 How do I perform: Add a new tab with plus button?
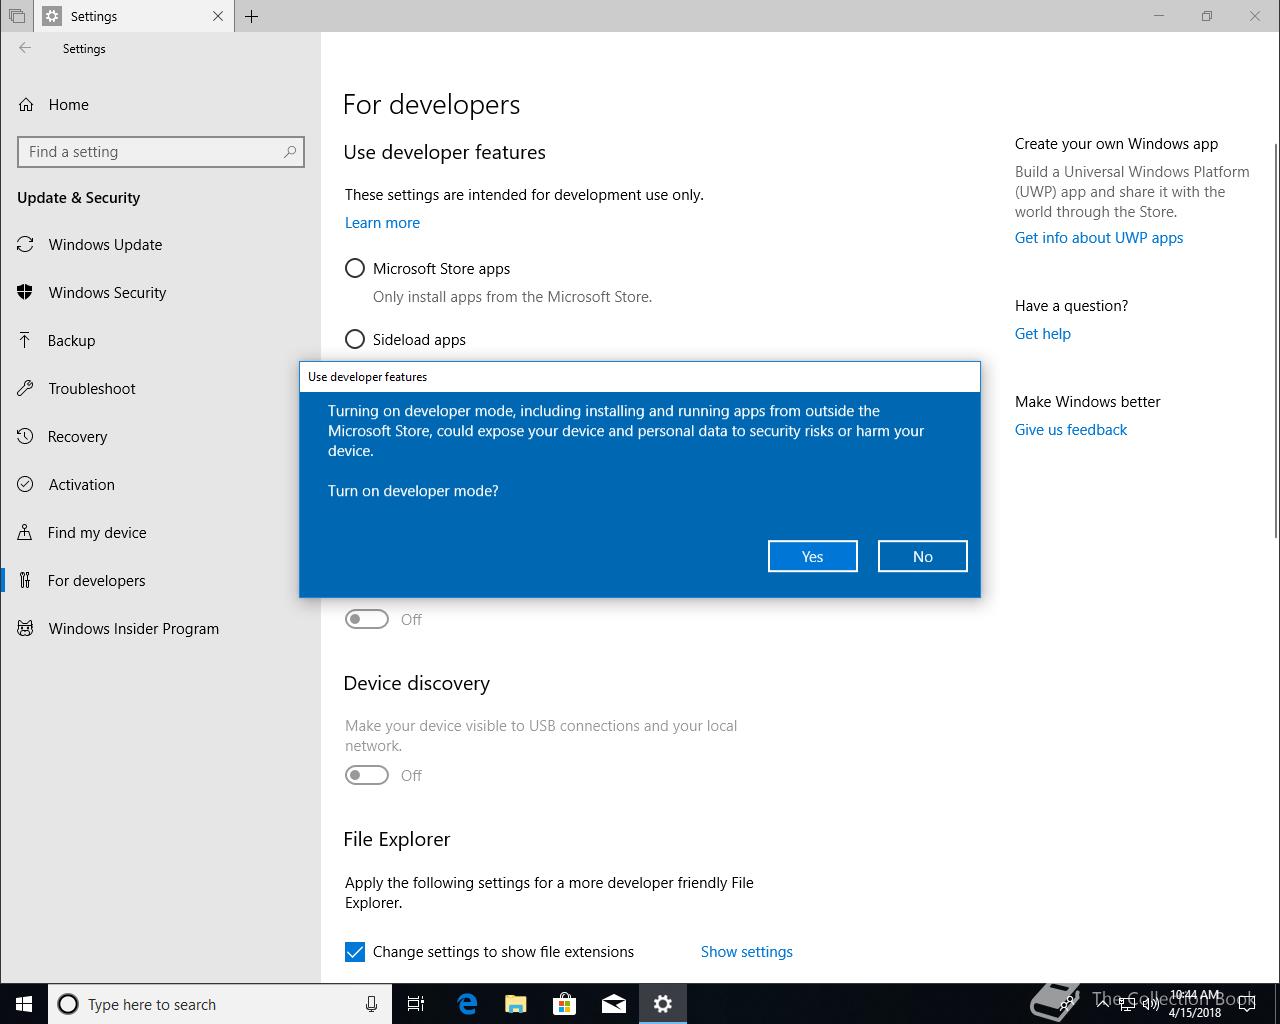pos(252,16)
